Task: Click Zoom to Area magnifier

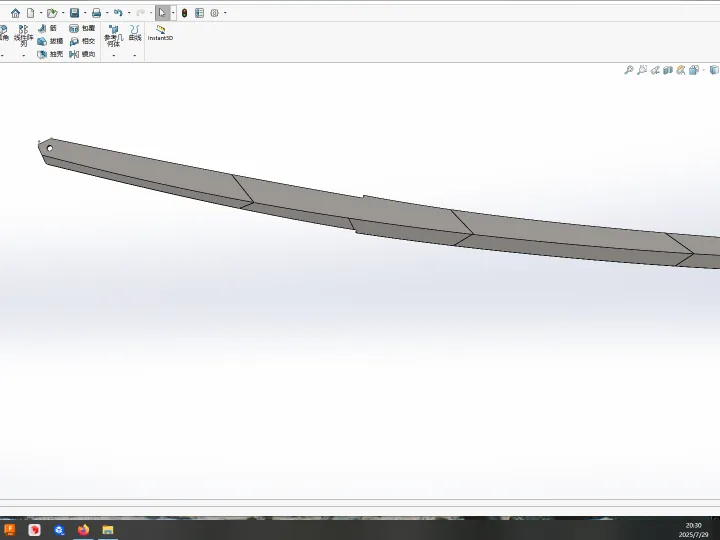Action: point(642,70)
